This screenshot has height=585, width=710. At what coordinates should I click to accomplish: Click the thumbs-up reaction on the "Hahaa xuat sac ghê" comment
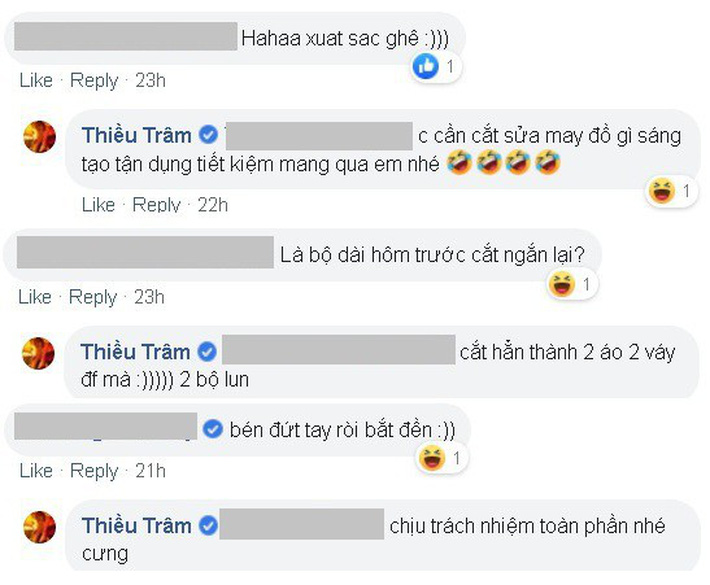[x=426, y=67]
